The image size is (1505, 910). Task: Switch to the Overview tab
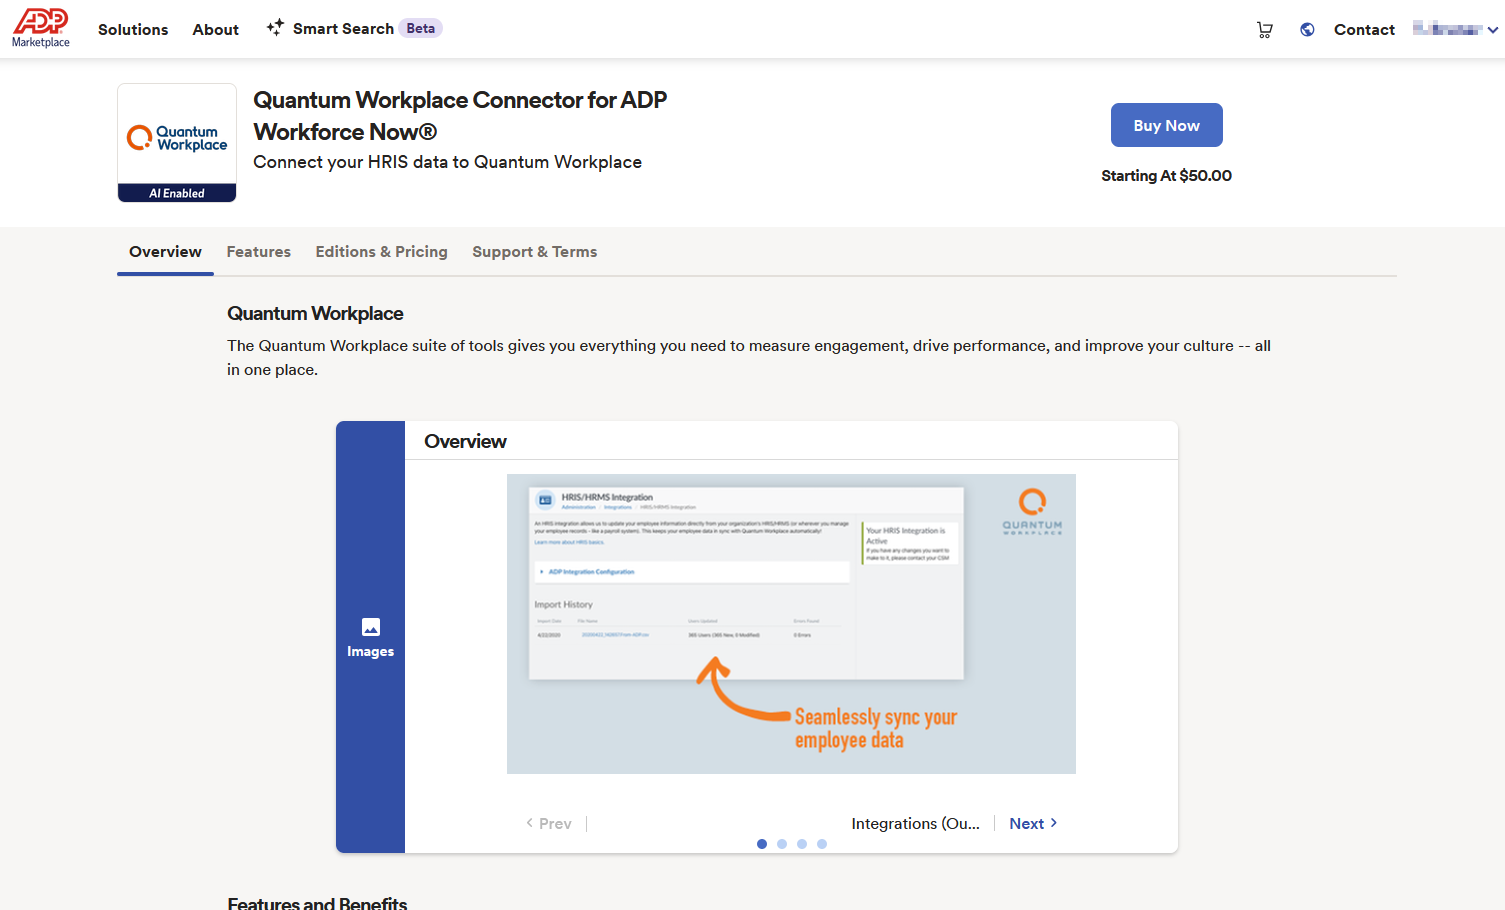pyautogui.click(x=165, y=252)
